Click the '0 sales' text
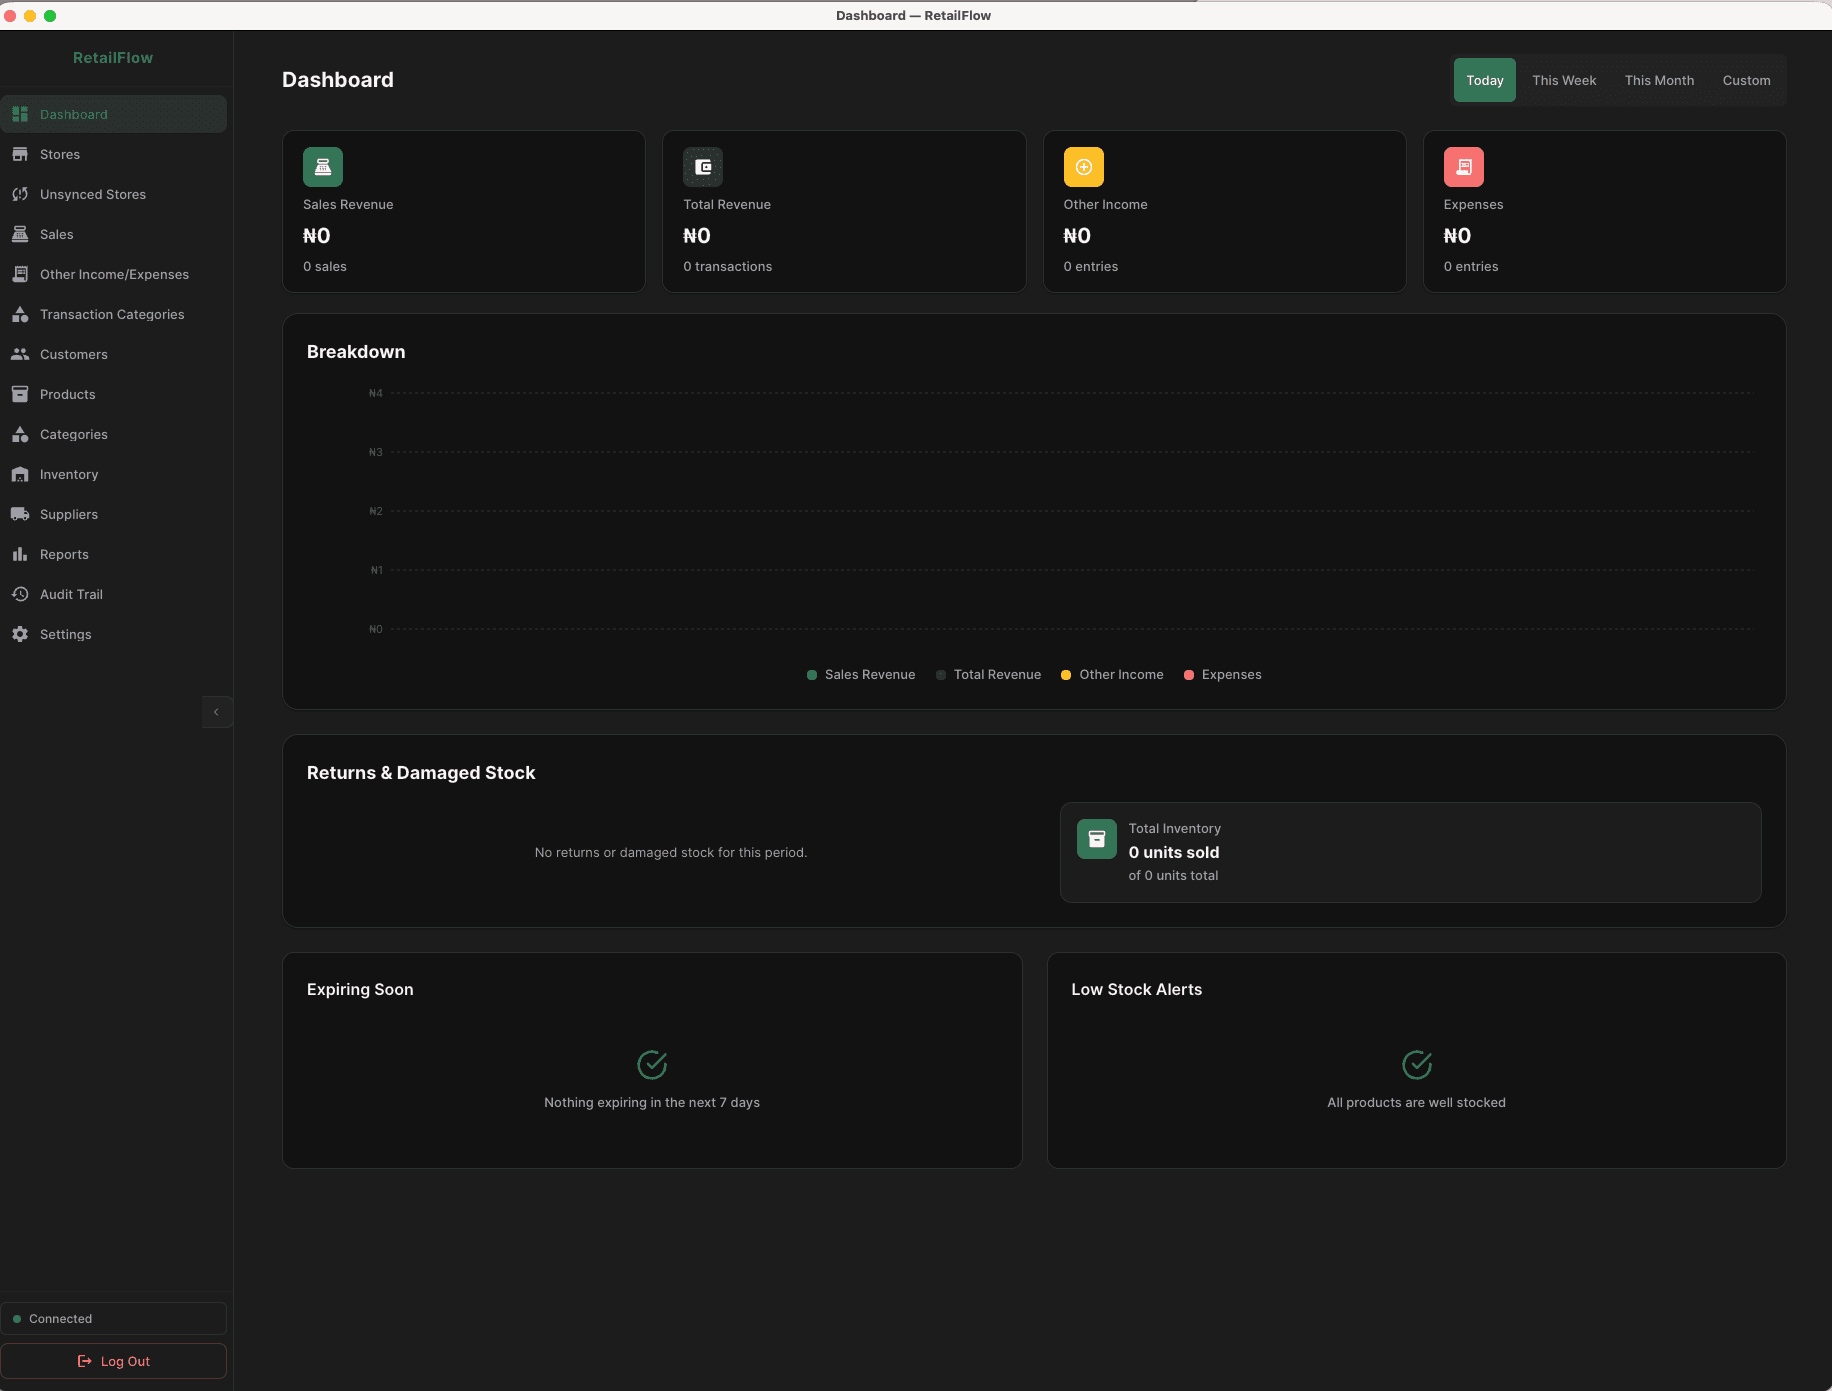1832x1391 pixels. 325,266
